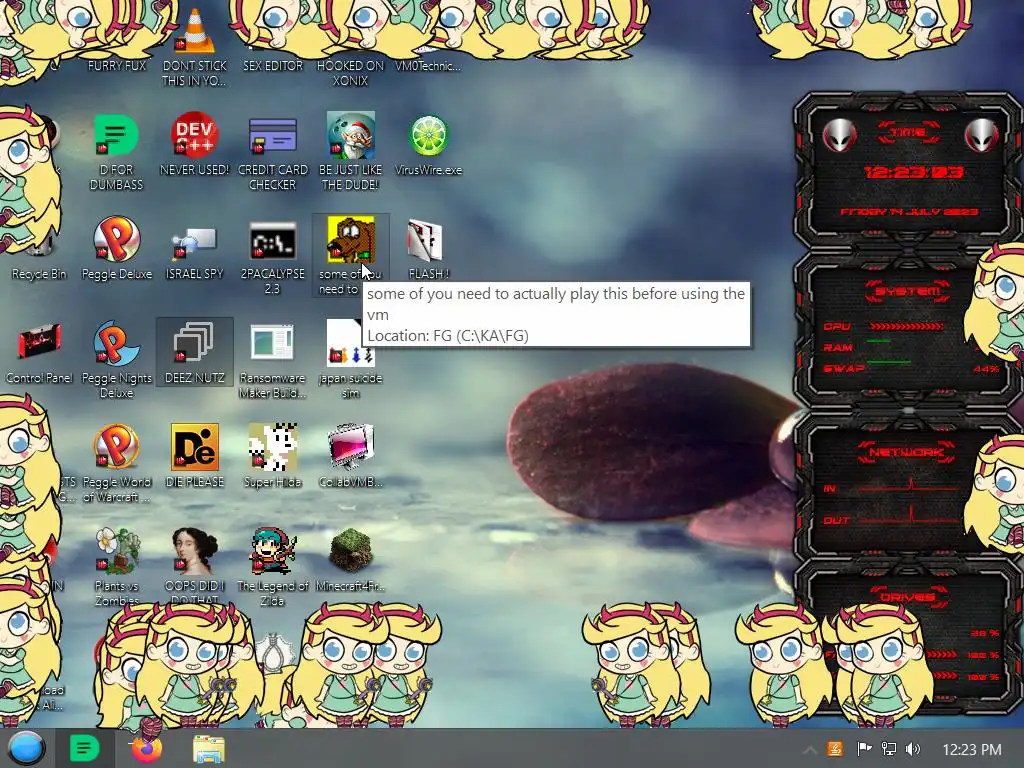
Task: Open the DIE PLEASE desktop icon
Action: point(195,447)
